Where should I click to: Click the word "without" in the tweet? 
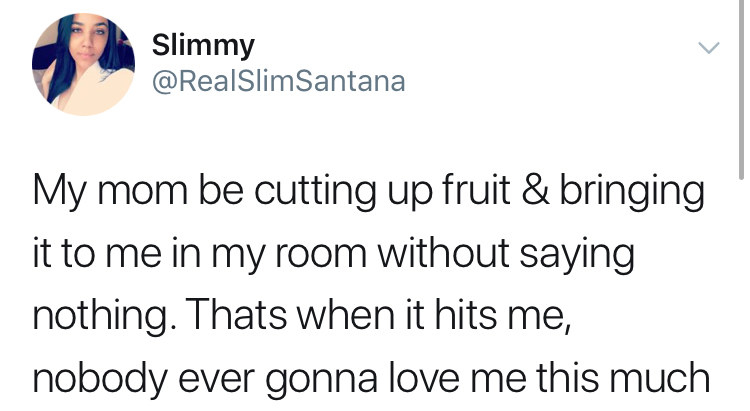[443, 253]
